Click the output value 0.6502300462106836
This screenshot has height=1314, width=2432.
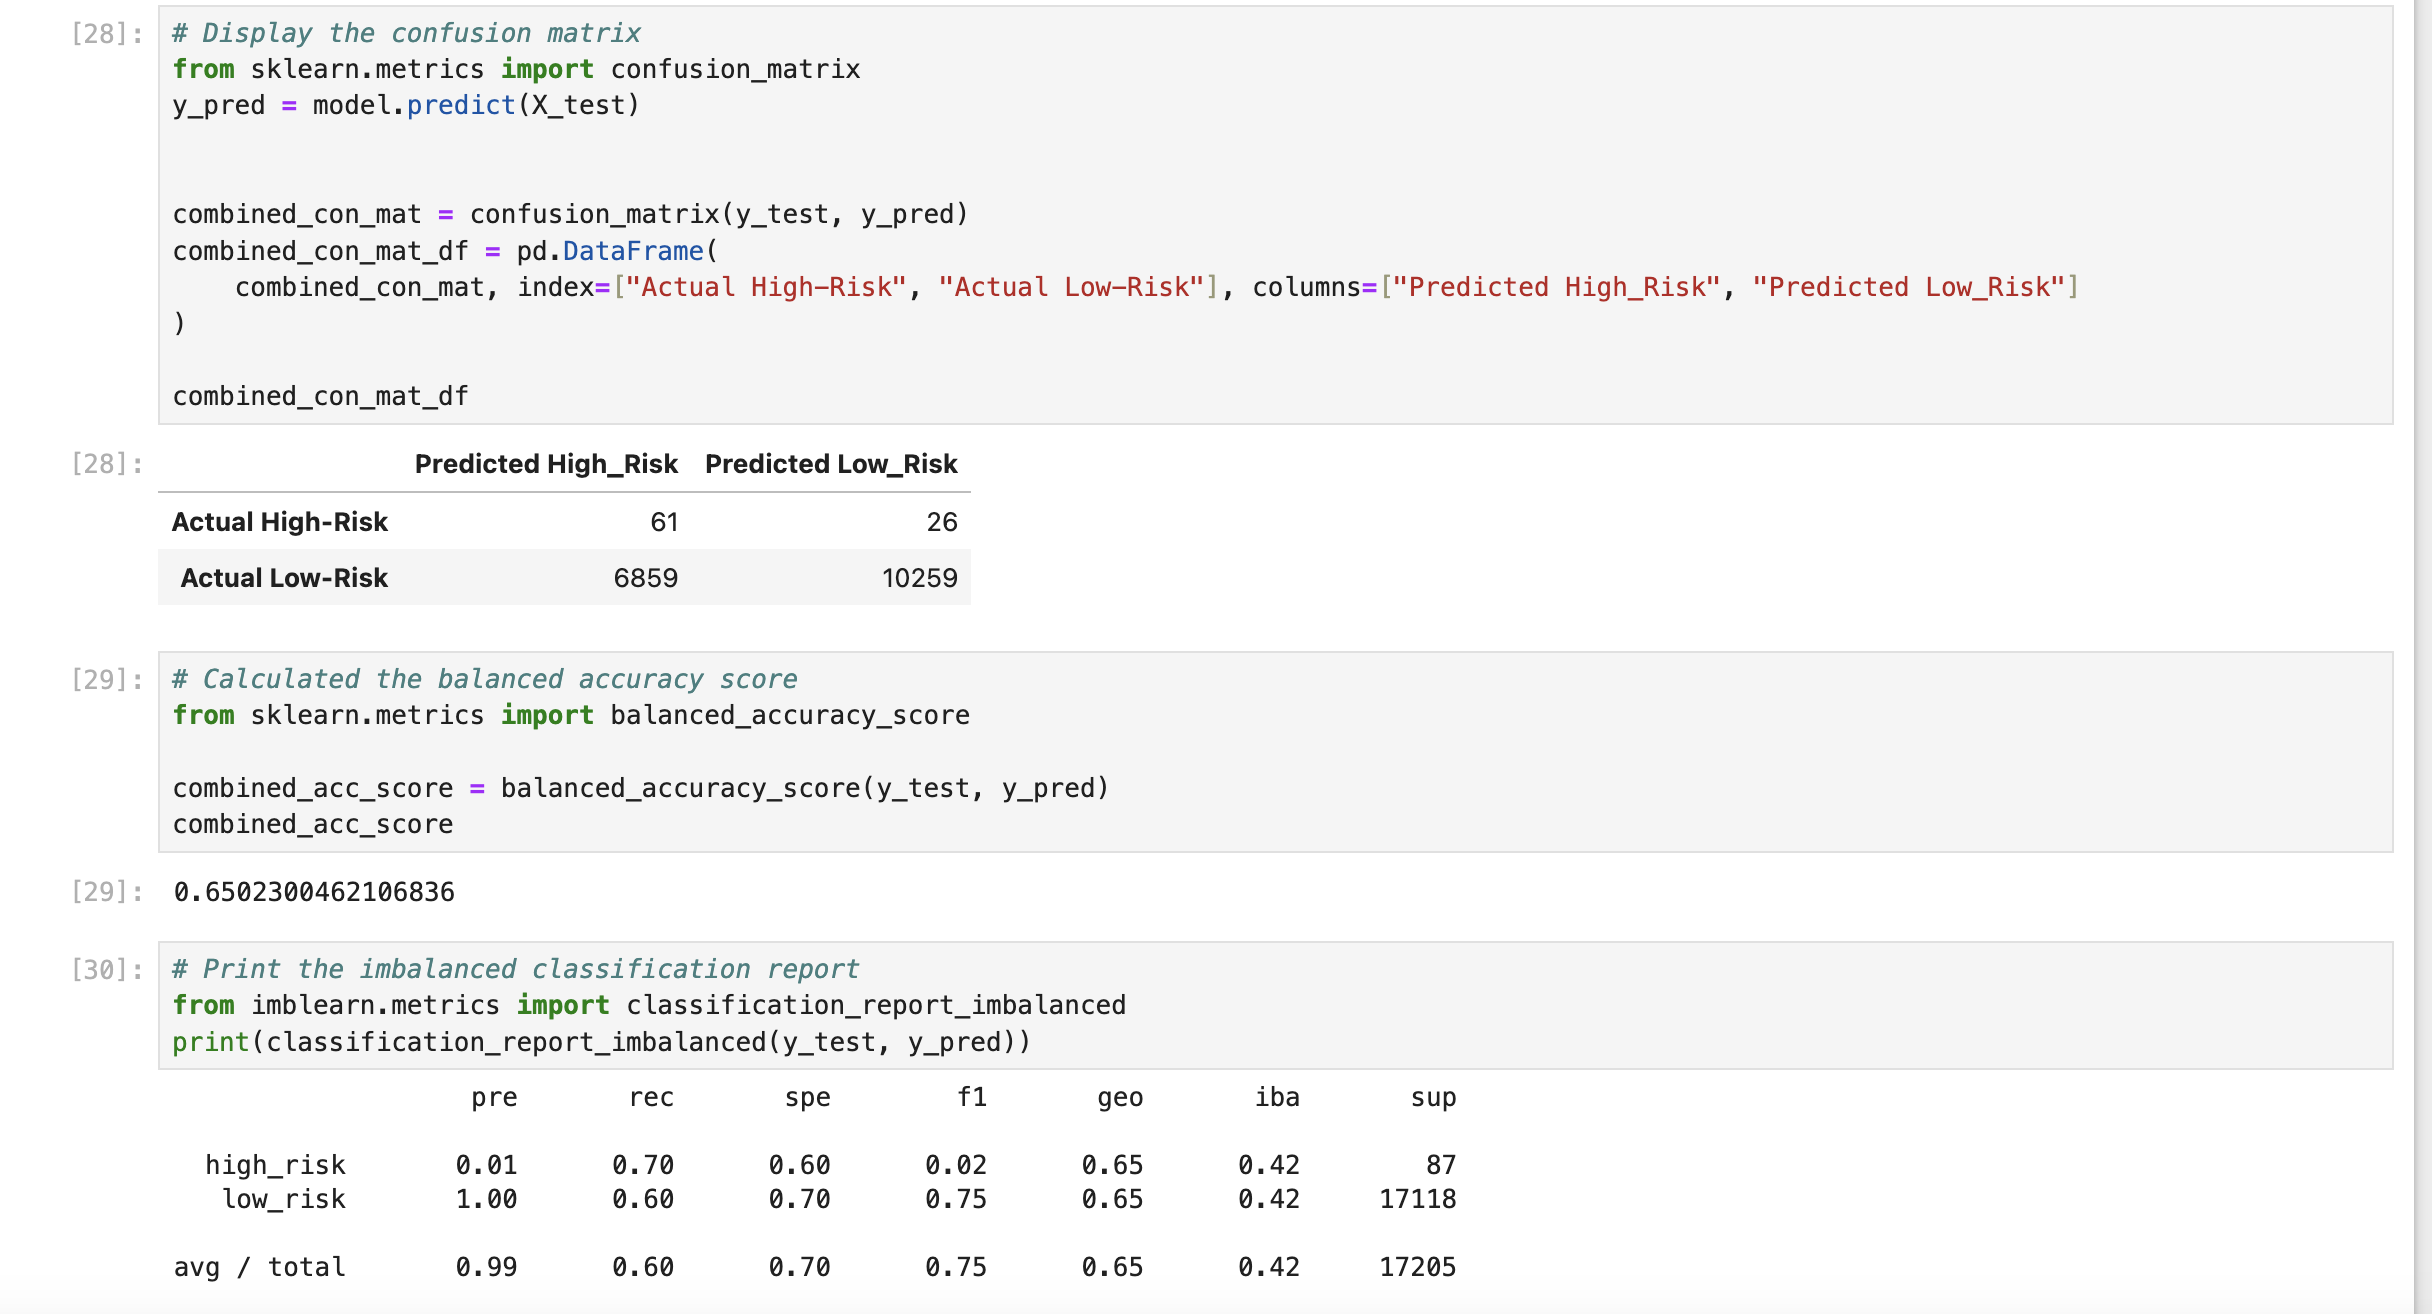click(x=314, y=892)
